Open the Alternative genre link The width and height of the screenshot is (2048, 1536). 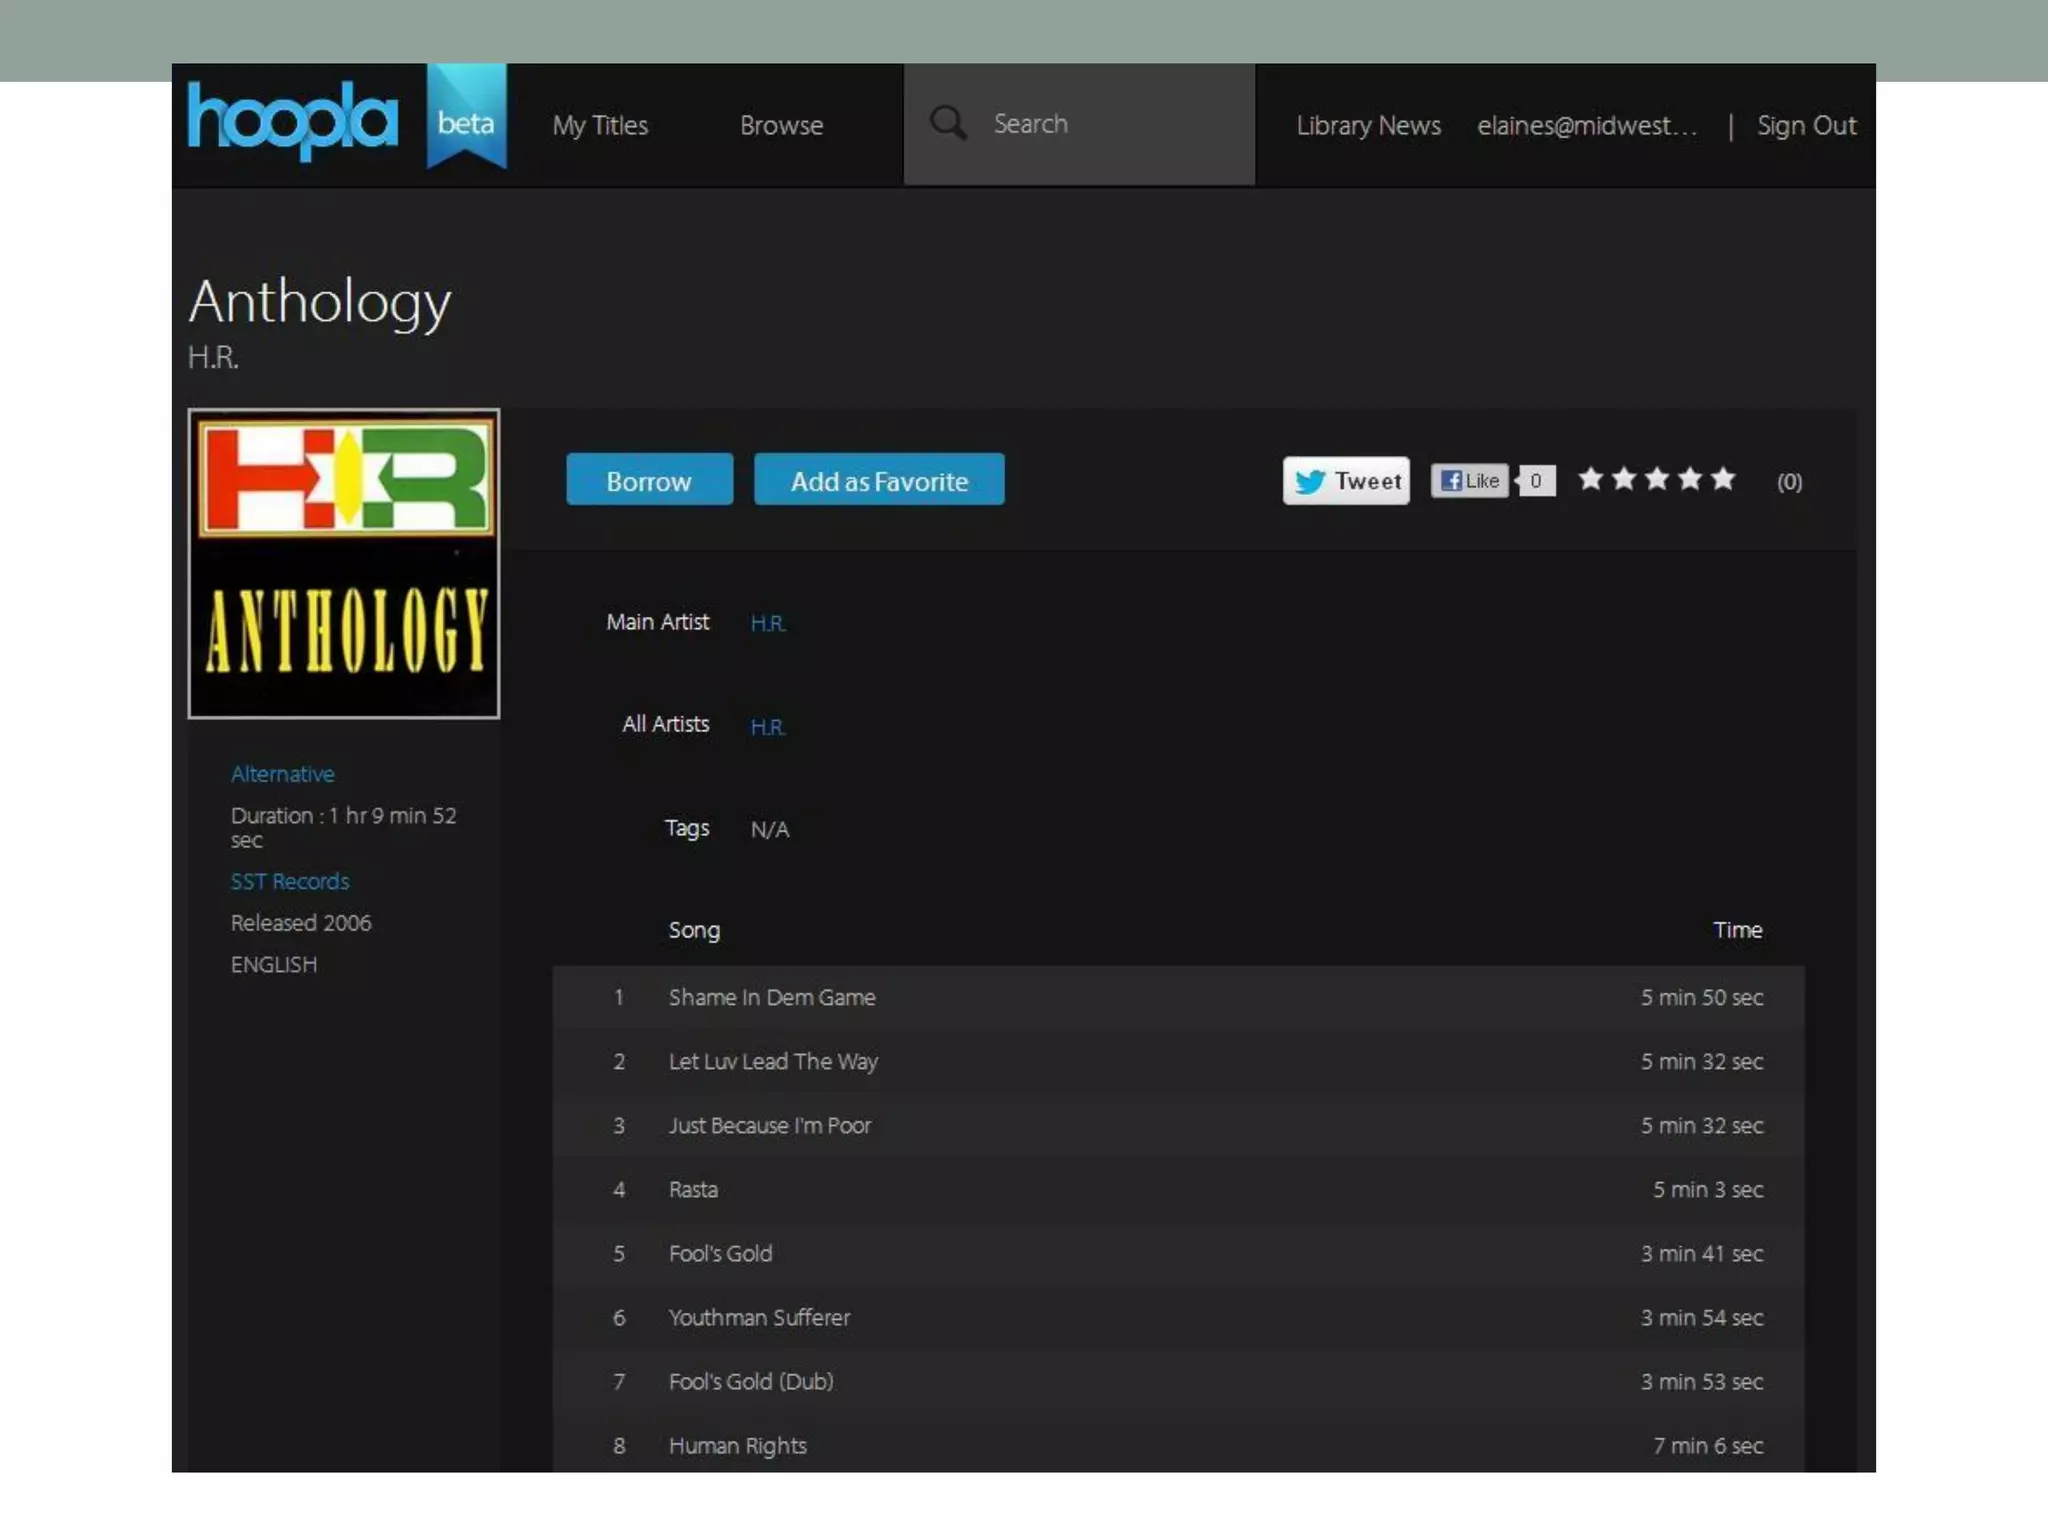pos(282,774)
